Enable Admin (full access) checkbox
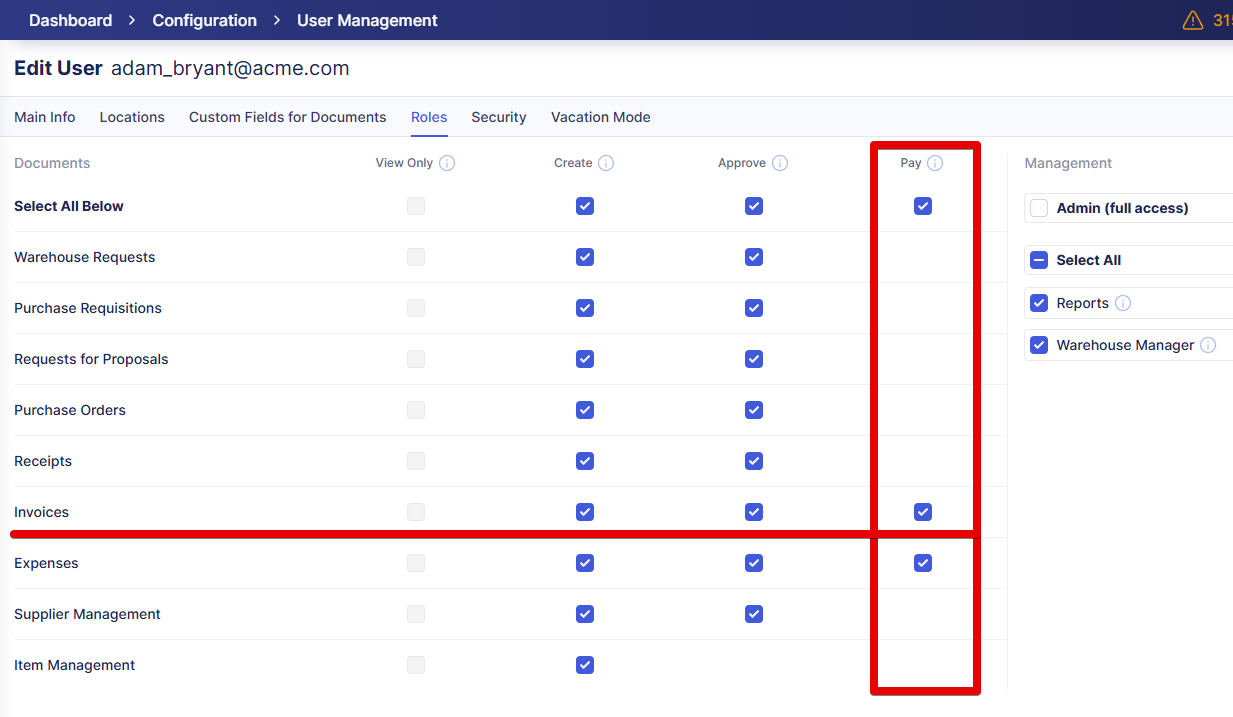 tap(1039, 208)
